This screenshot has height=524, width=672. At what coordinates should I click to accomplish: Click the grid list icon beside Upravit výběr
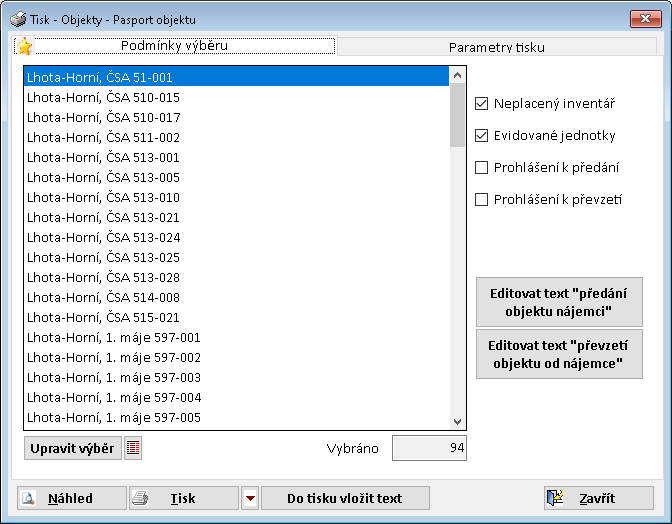(133, 448)
